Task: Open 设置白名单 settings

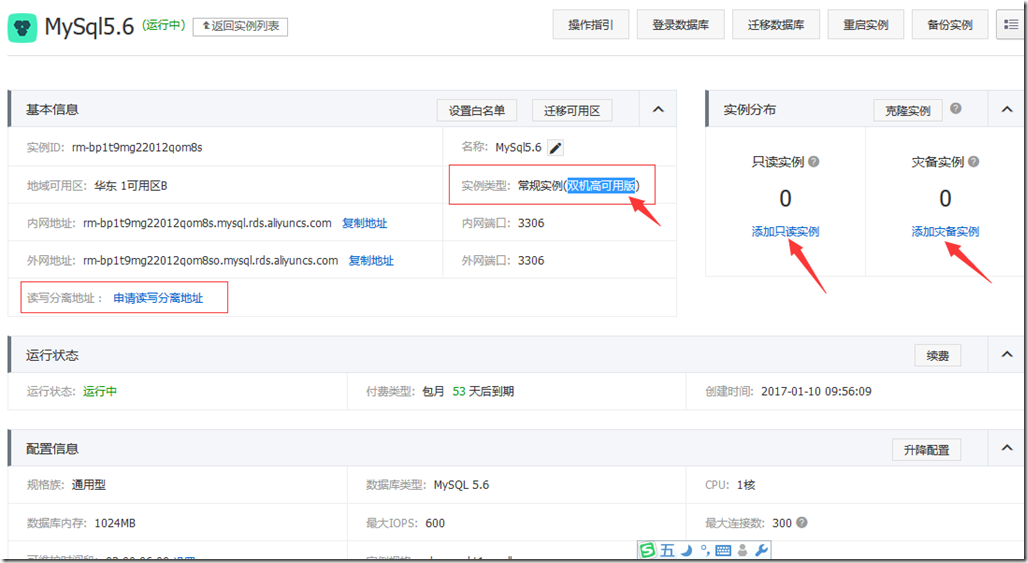Action: 477,111
